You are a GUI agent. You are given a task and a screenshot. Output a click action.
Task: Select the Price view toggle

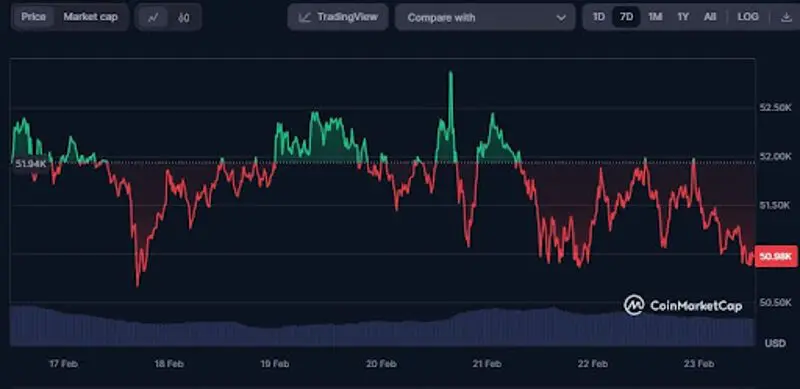[33, 17]
